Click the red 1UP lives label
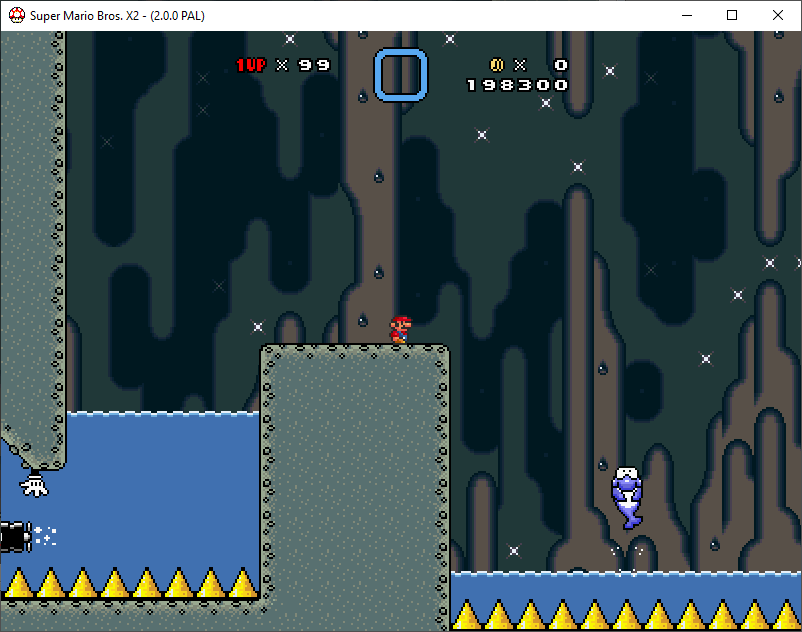 (251, 65)
